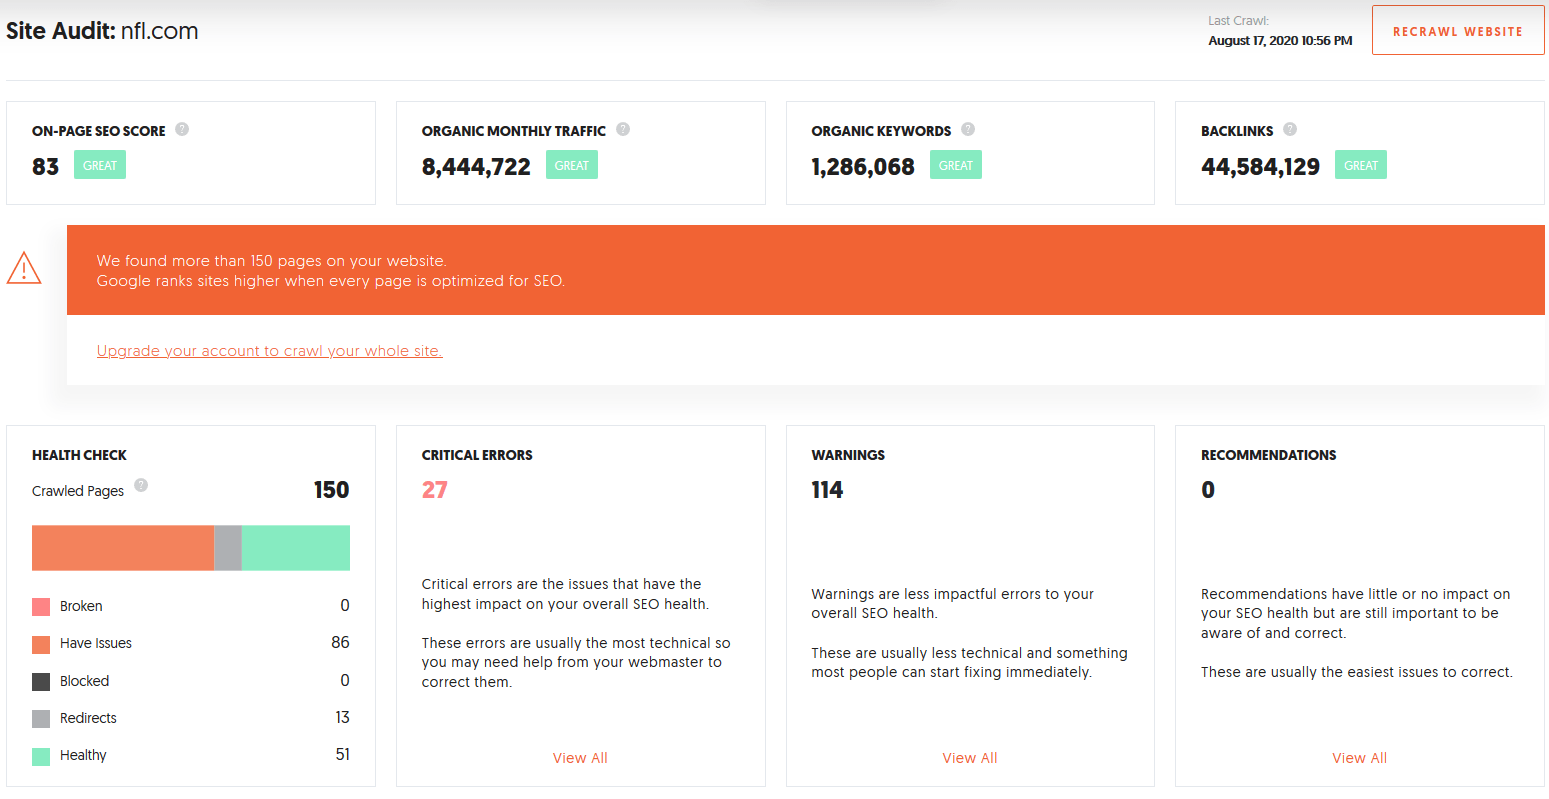
Task: Click the orange warning triangle icon
Action: pos(24,268)
